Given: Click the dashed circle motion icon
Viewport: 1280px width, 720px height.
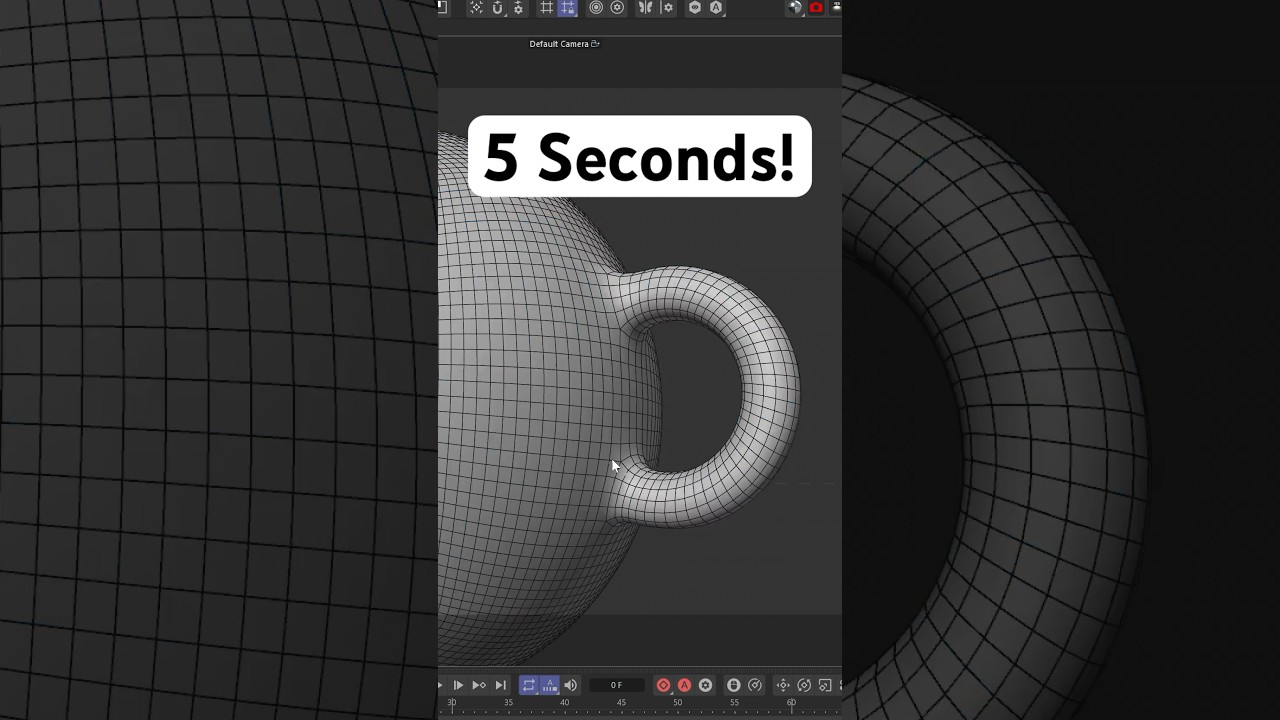Looking at the screenshot, I should coord(755,685).
